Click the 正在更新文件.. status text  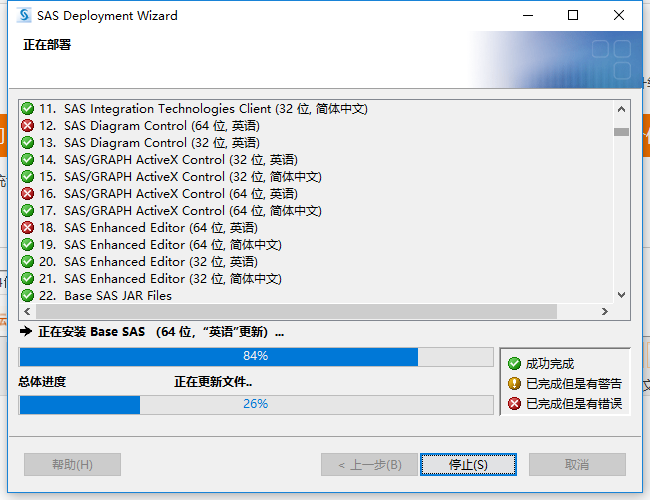click(x=213, y=381)
